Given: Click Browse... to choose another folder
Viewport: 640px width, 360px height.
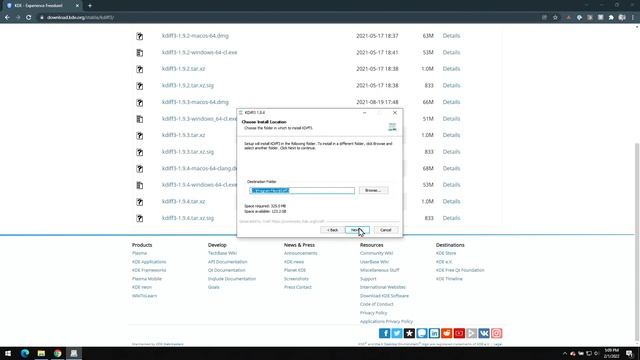Looking at the screenshot, I should point(373,190).
